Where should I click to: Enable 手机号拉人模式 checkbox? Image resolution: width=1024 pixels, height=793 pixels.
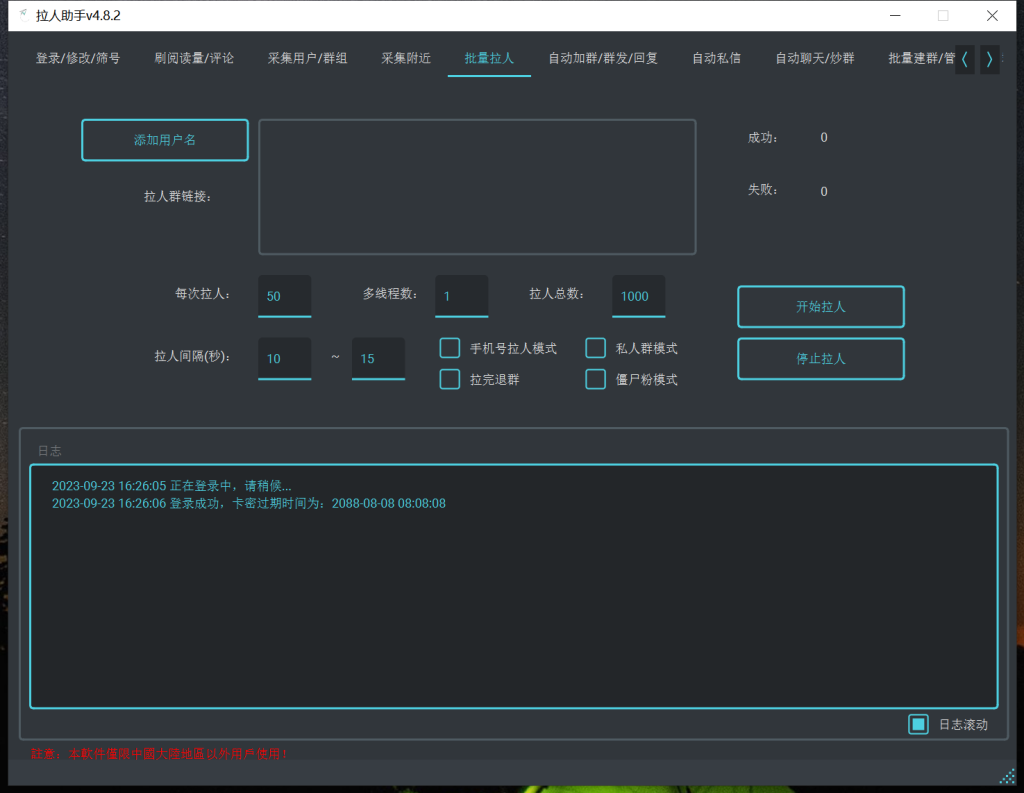pos(449,348)
